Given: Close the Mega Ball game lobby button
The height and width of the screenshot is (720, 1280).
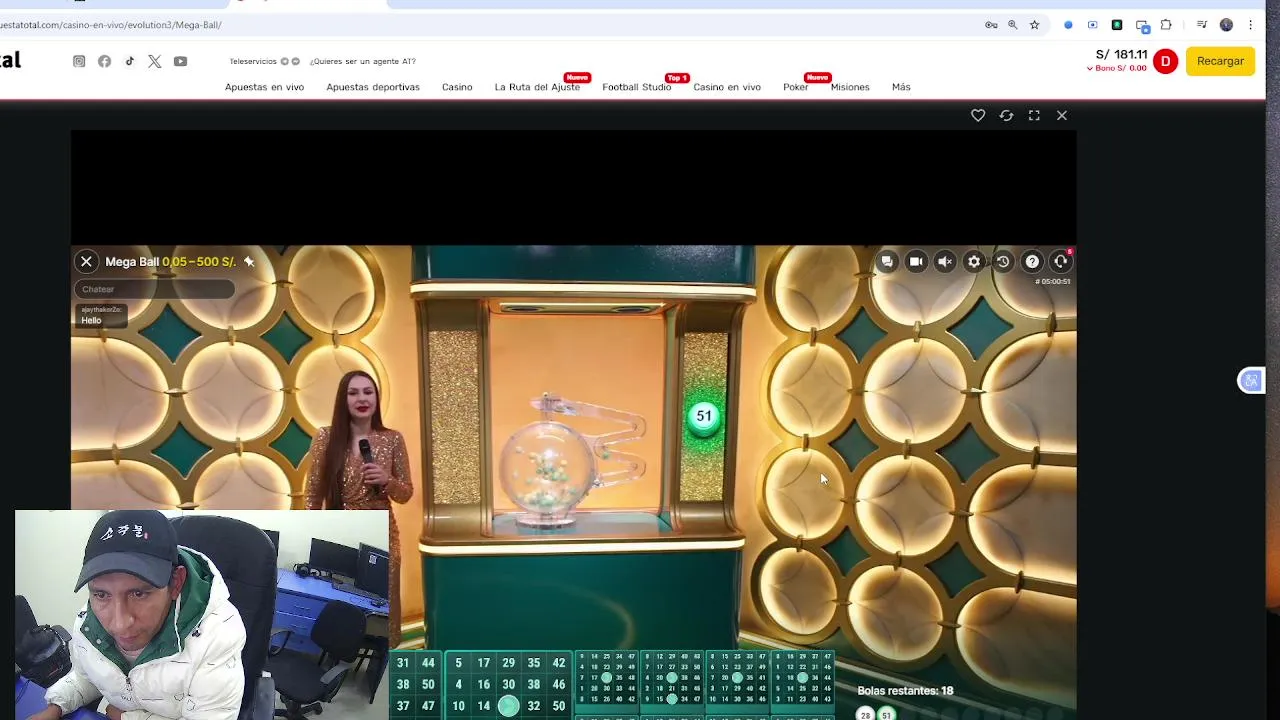Looking at the screenshot, I should tap(86, 262).
